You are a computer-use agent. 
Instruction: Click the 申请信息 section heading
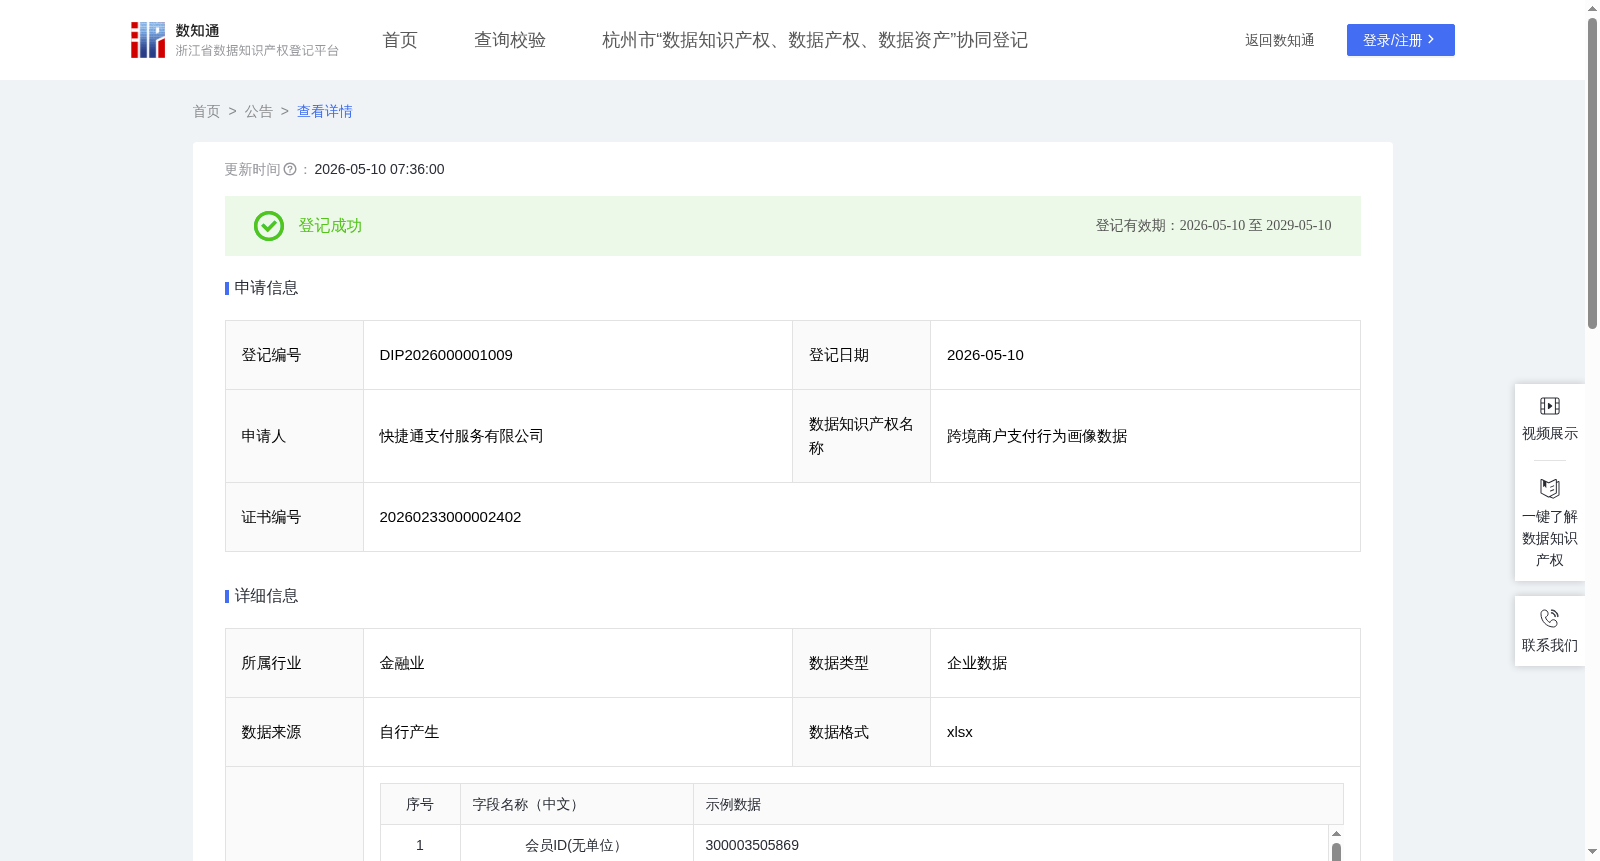coord(266,288)
